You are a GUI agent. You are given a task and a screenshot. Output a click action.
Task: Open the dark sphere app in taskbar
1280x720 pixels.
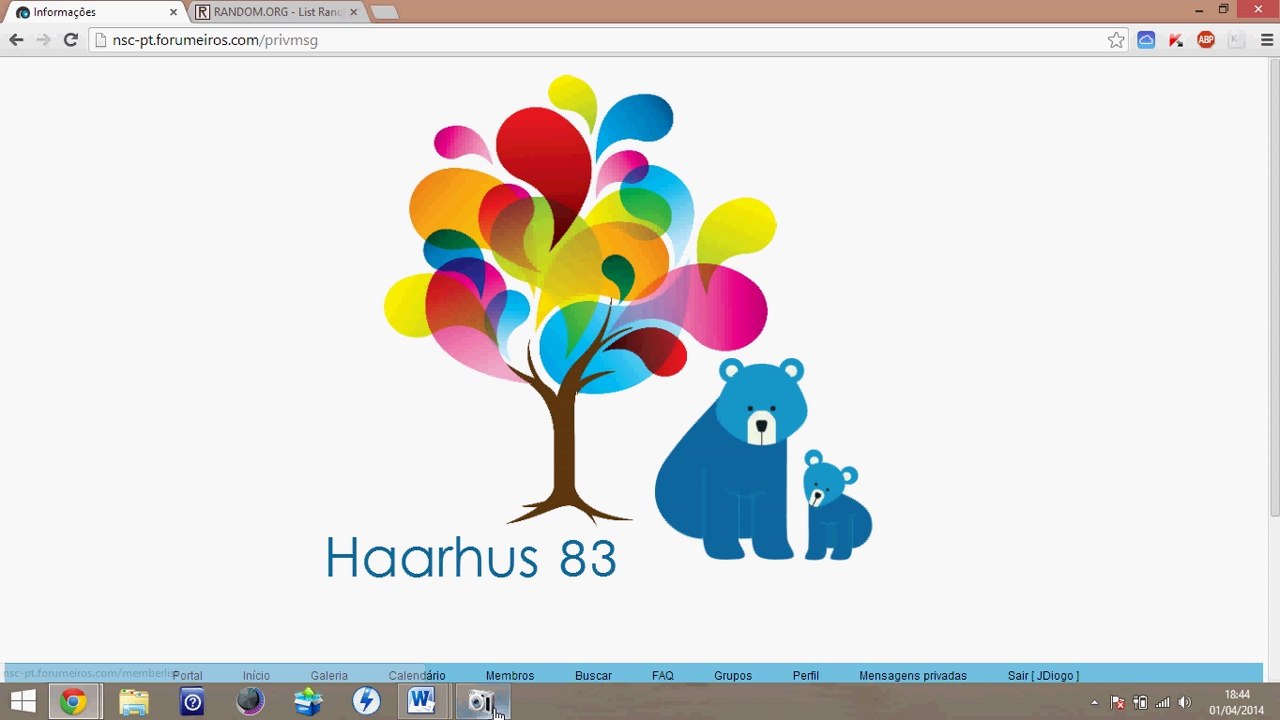pos(250,702)
